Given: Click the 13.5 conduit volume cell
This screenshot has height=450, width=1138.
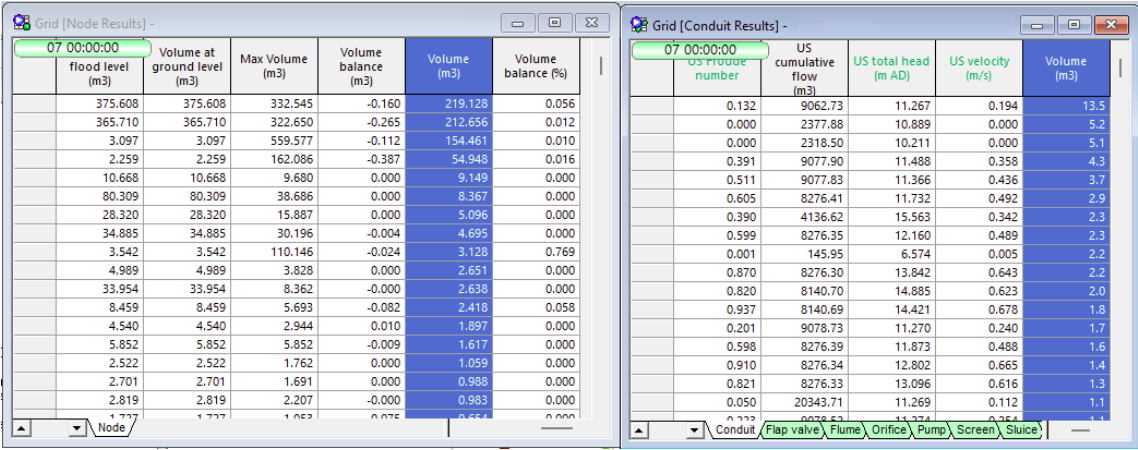Looking at the screenshot, I should [x=1066, y=106].
